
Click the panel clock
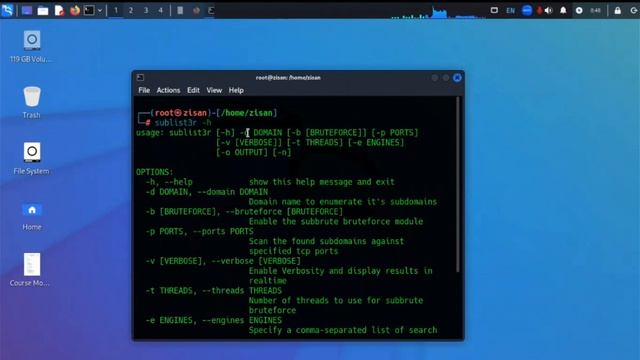[596, 11]
